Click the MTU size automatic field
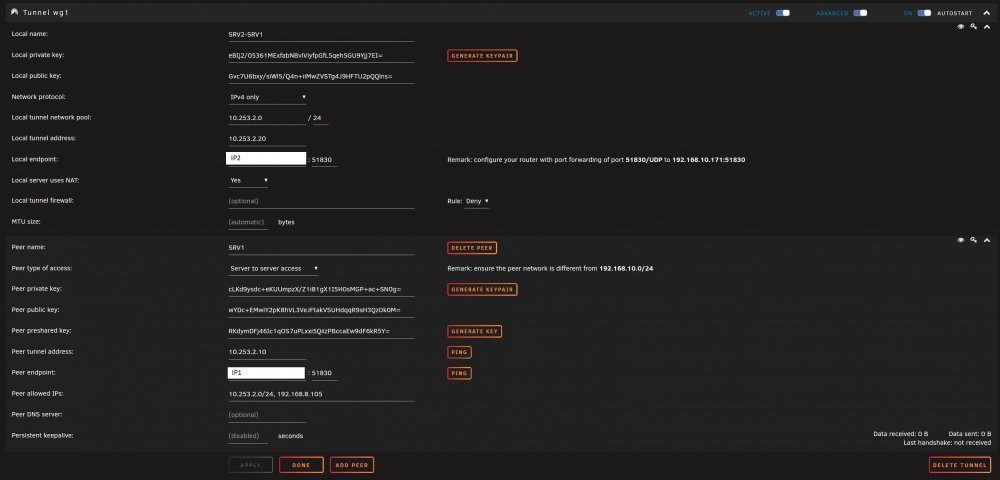Screen dimensions: 1000x480 [x=247, y=222]
